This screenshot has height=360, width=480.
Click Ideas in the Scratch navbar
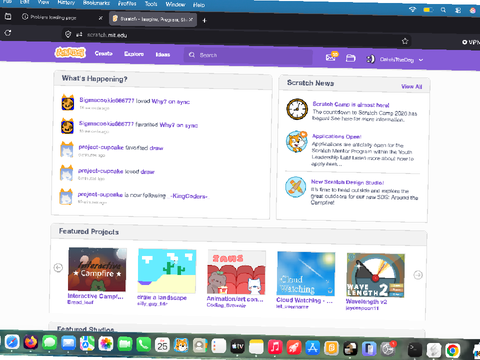[163, 54]
